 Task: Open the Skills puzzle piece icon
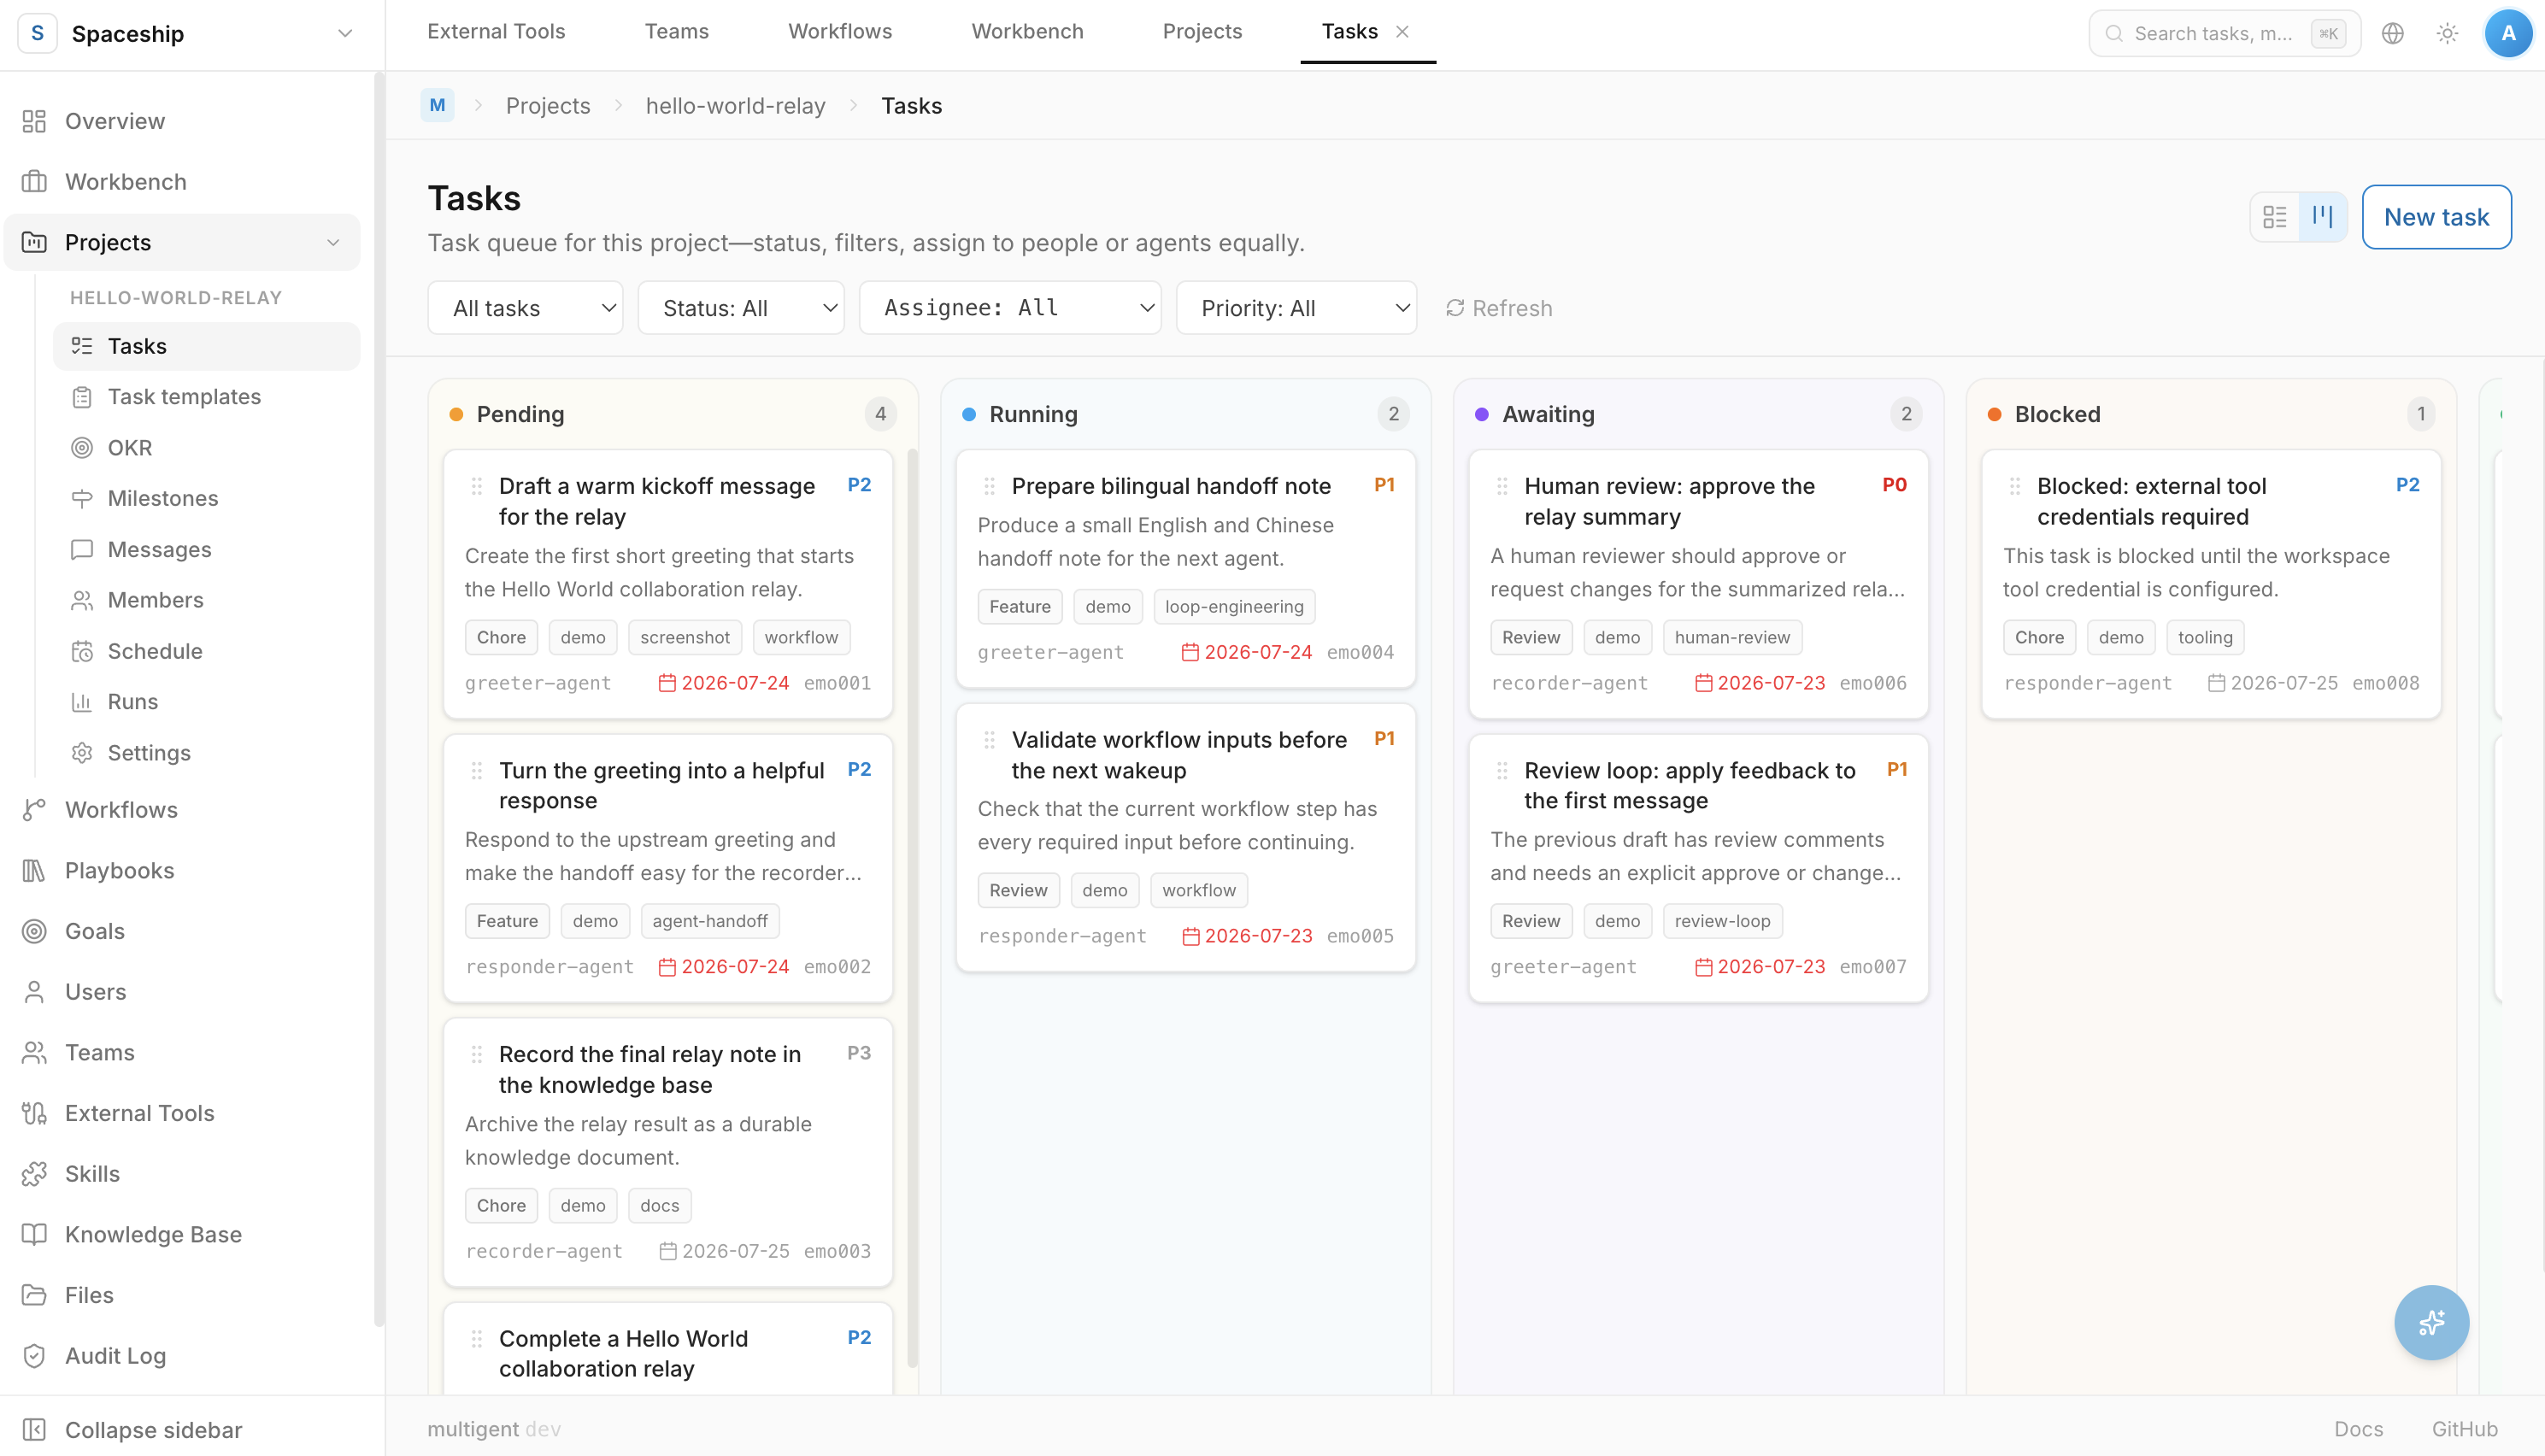(34, 1174)
